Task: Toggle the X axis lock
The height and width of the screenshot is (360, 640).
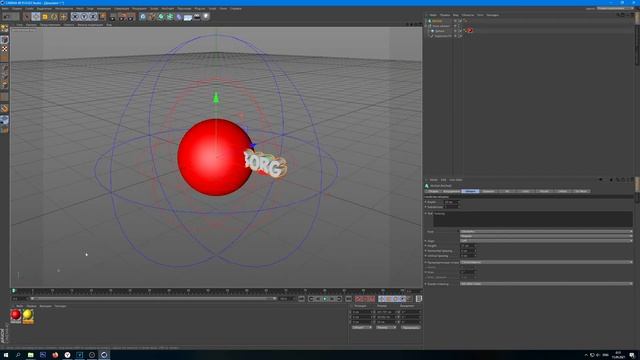Action: click(x=75, y=17)
